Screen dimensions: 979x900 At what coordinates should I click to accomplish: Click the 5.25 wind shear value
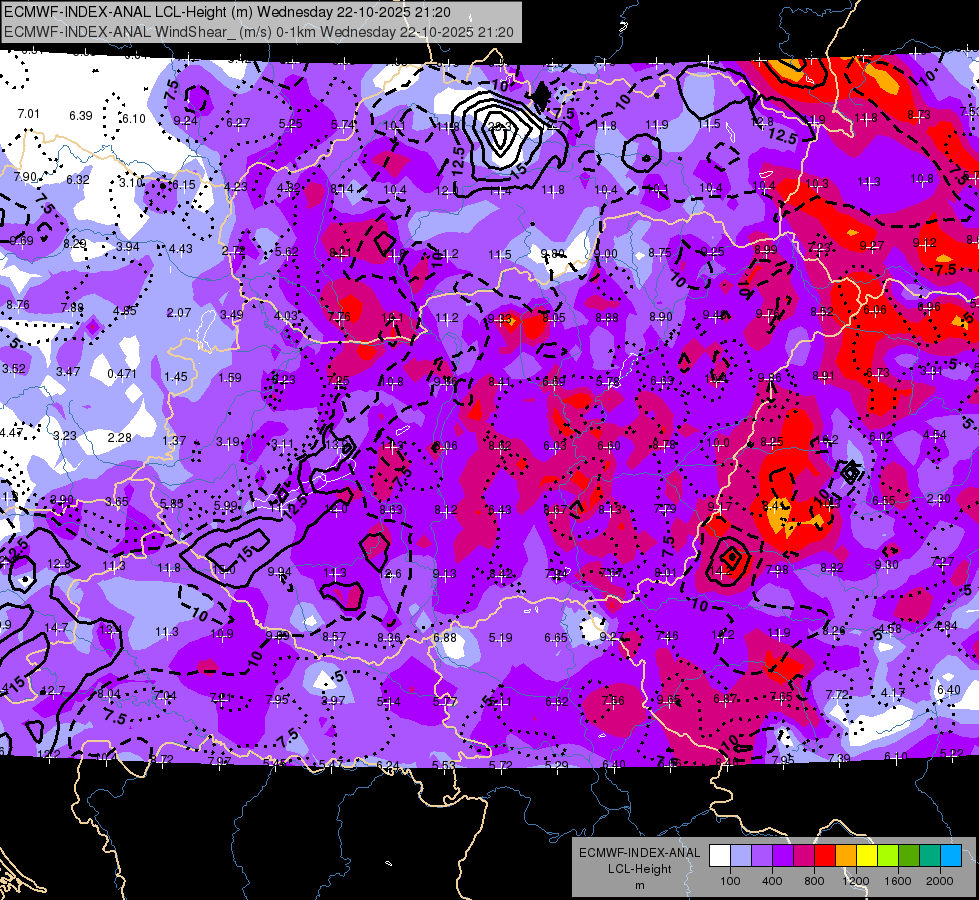290,124
